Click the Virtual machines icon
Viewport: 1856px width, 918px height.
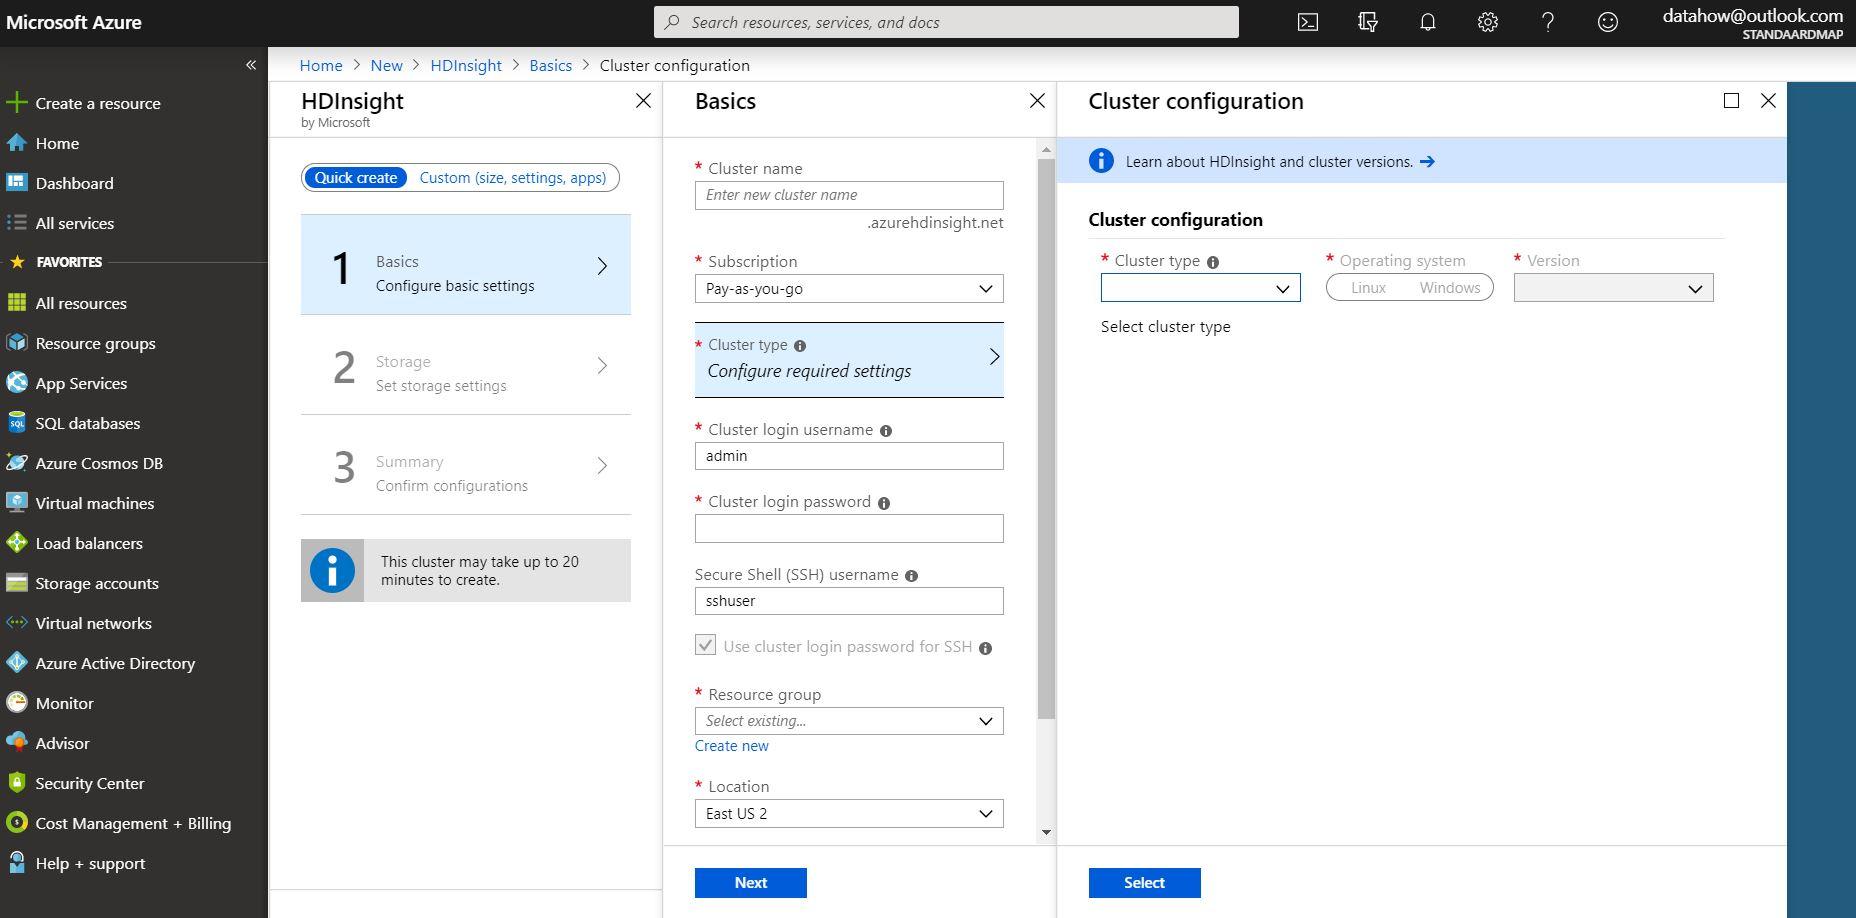point(16,503)
